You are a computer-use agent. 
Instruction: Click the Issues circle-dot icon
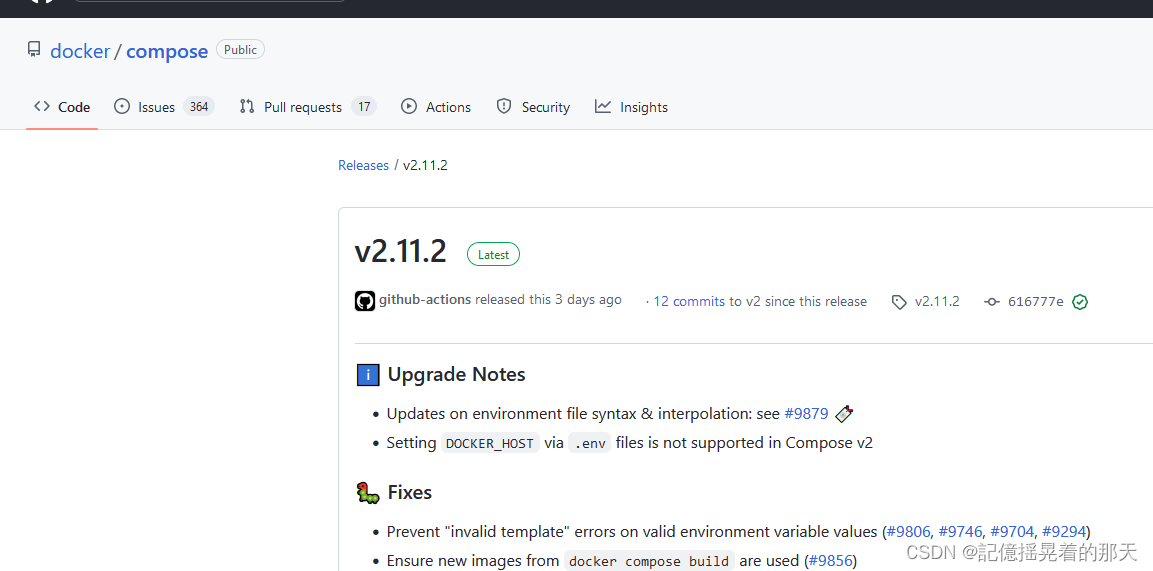point(122,106)
